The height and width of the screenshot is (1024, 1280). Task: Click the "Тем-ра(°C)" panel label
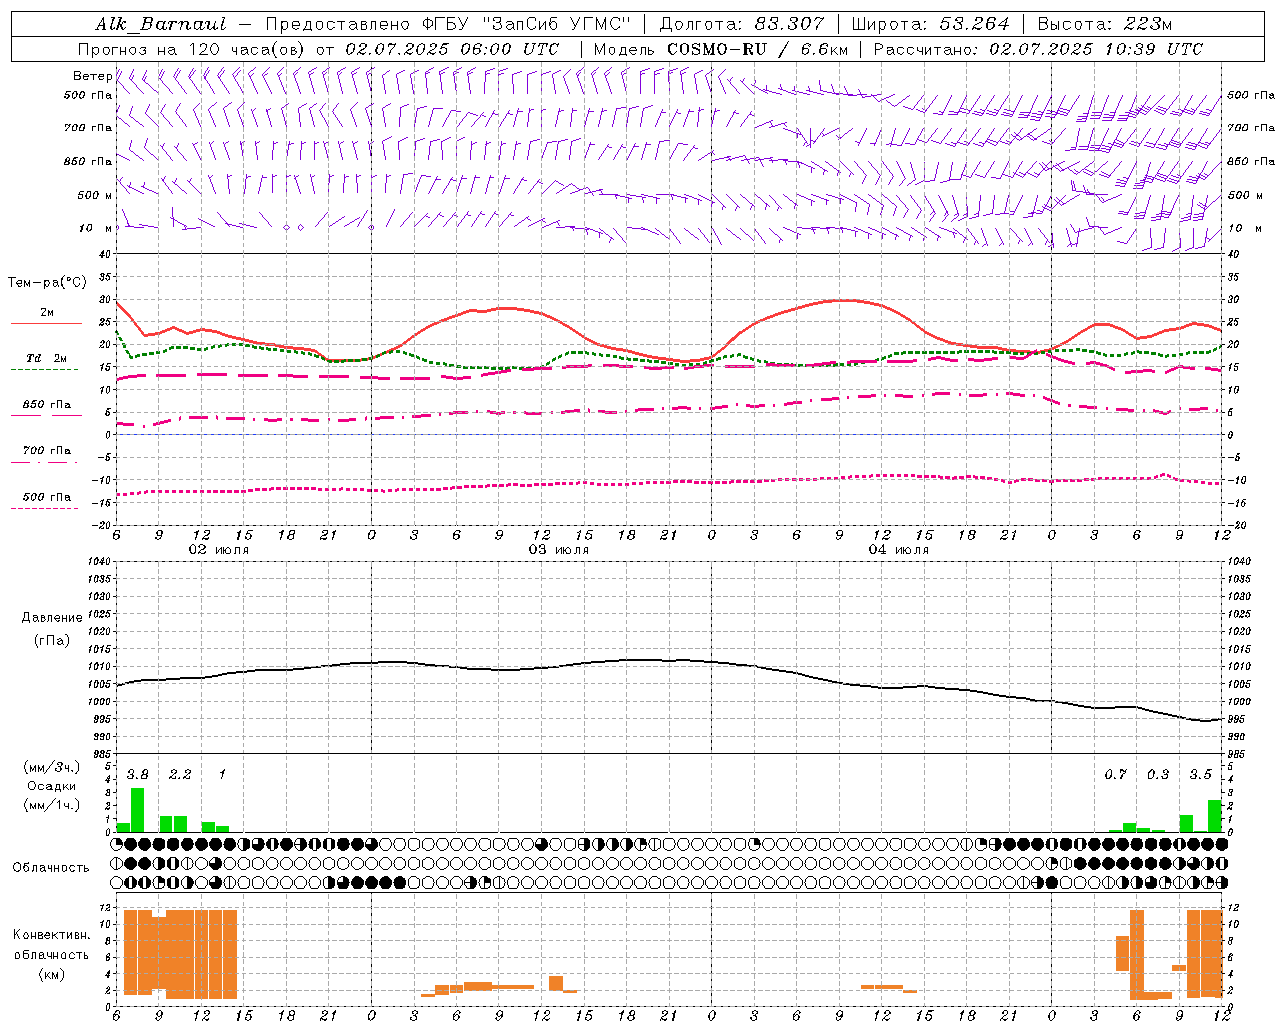(47, 282)
